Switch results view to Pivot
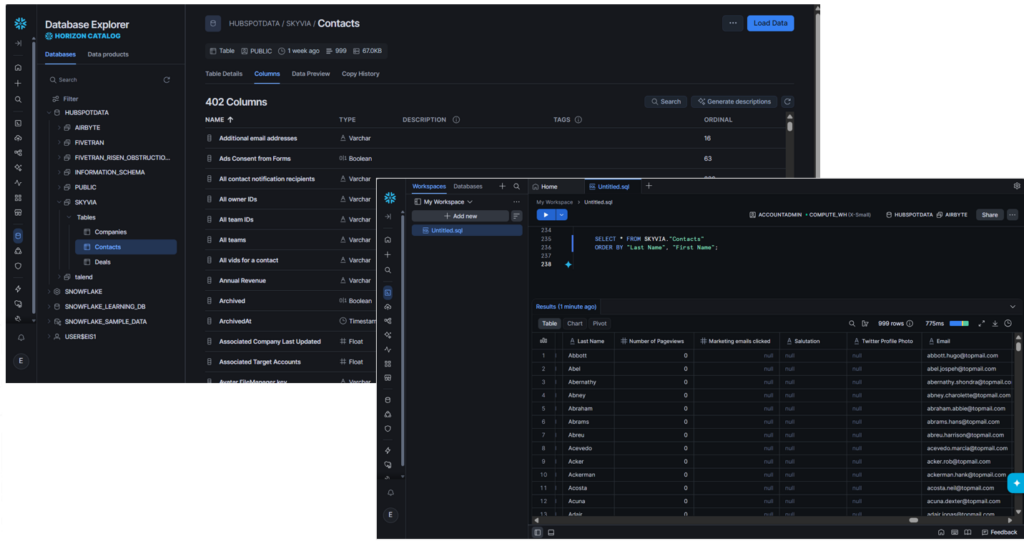This screenshot has height=541, width=1024. click(600, 323)
